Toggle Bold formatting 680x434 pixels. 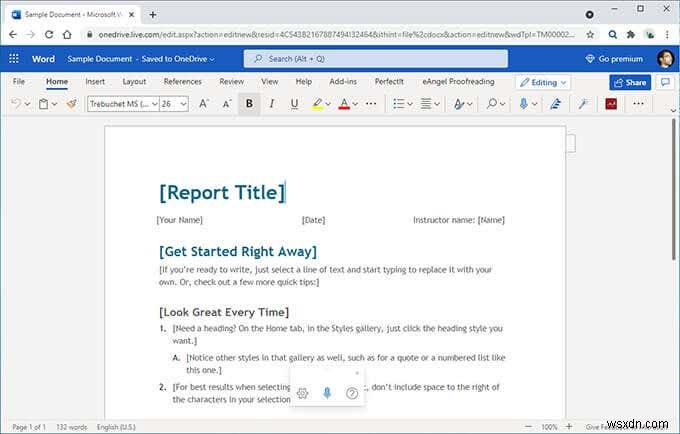coord(249,104)
